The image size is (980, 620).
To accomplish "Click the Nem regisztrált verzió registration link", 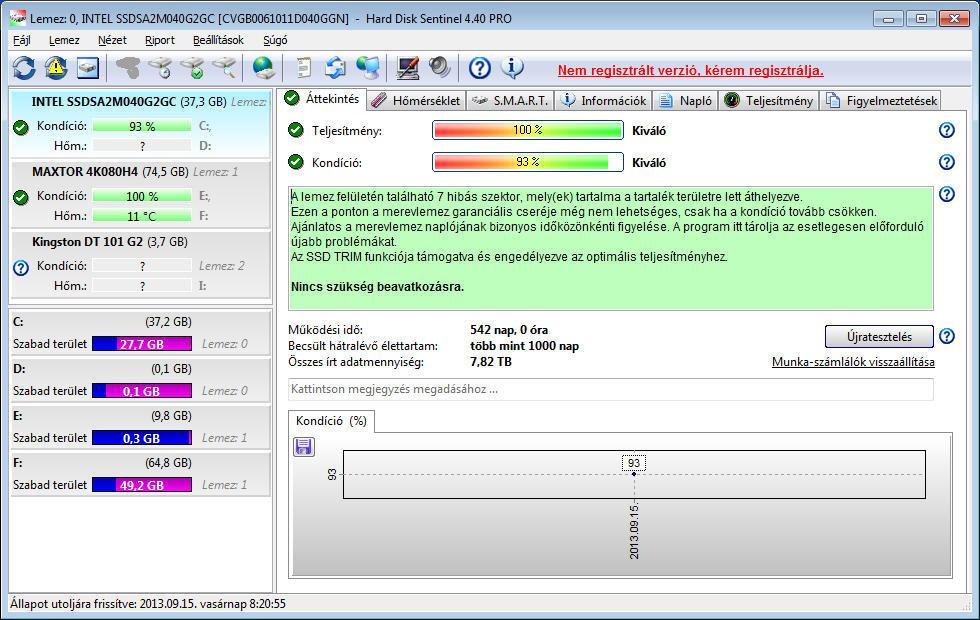I will click(691, 70).
